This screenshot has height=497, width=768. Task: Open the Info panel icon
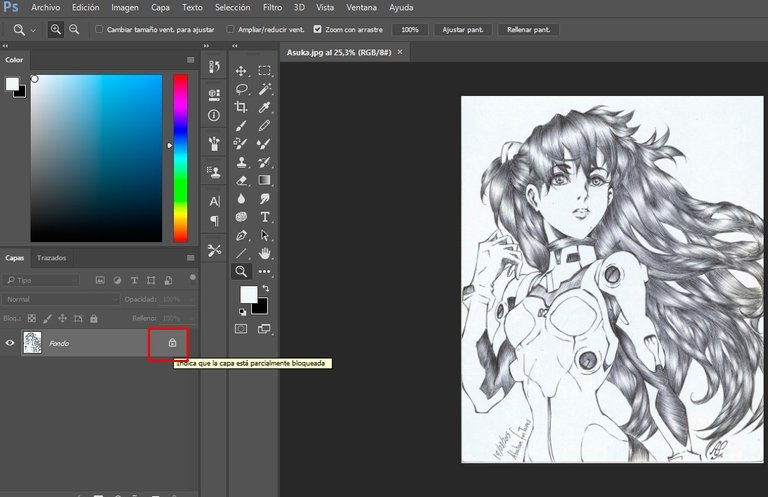[x=214, y=116]
